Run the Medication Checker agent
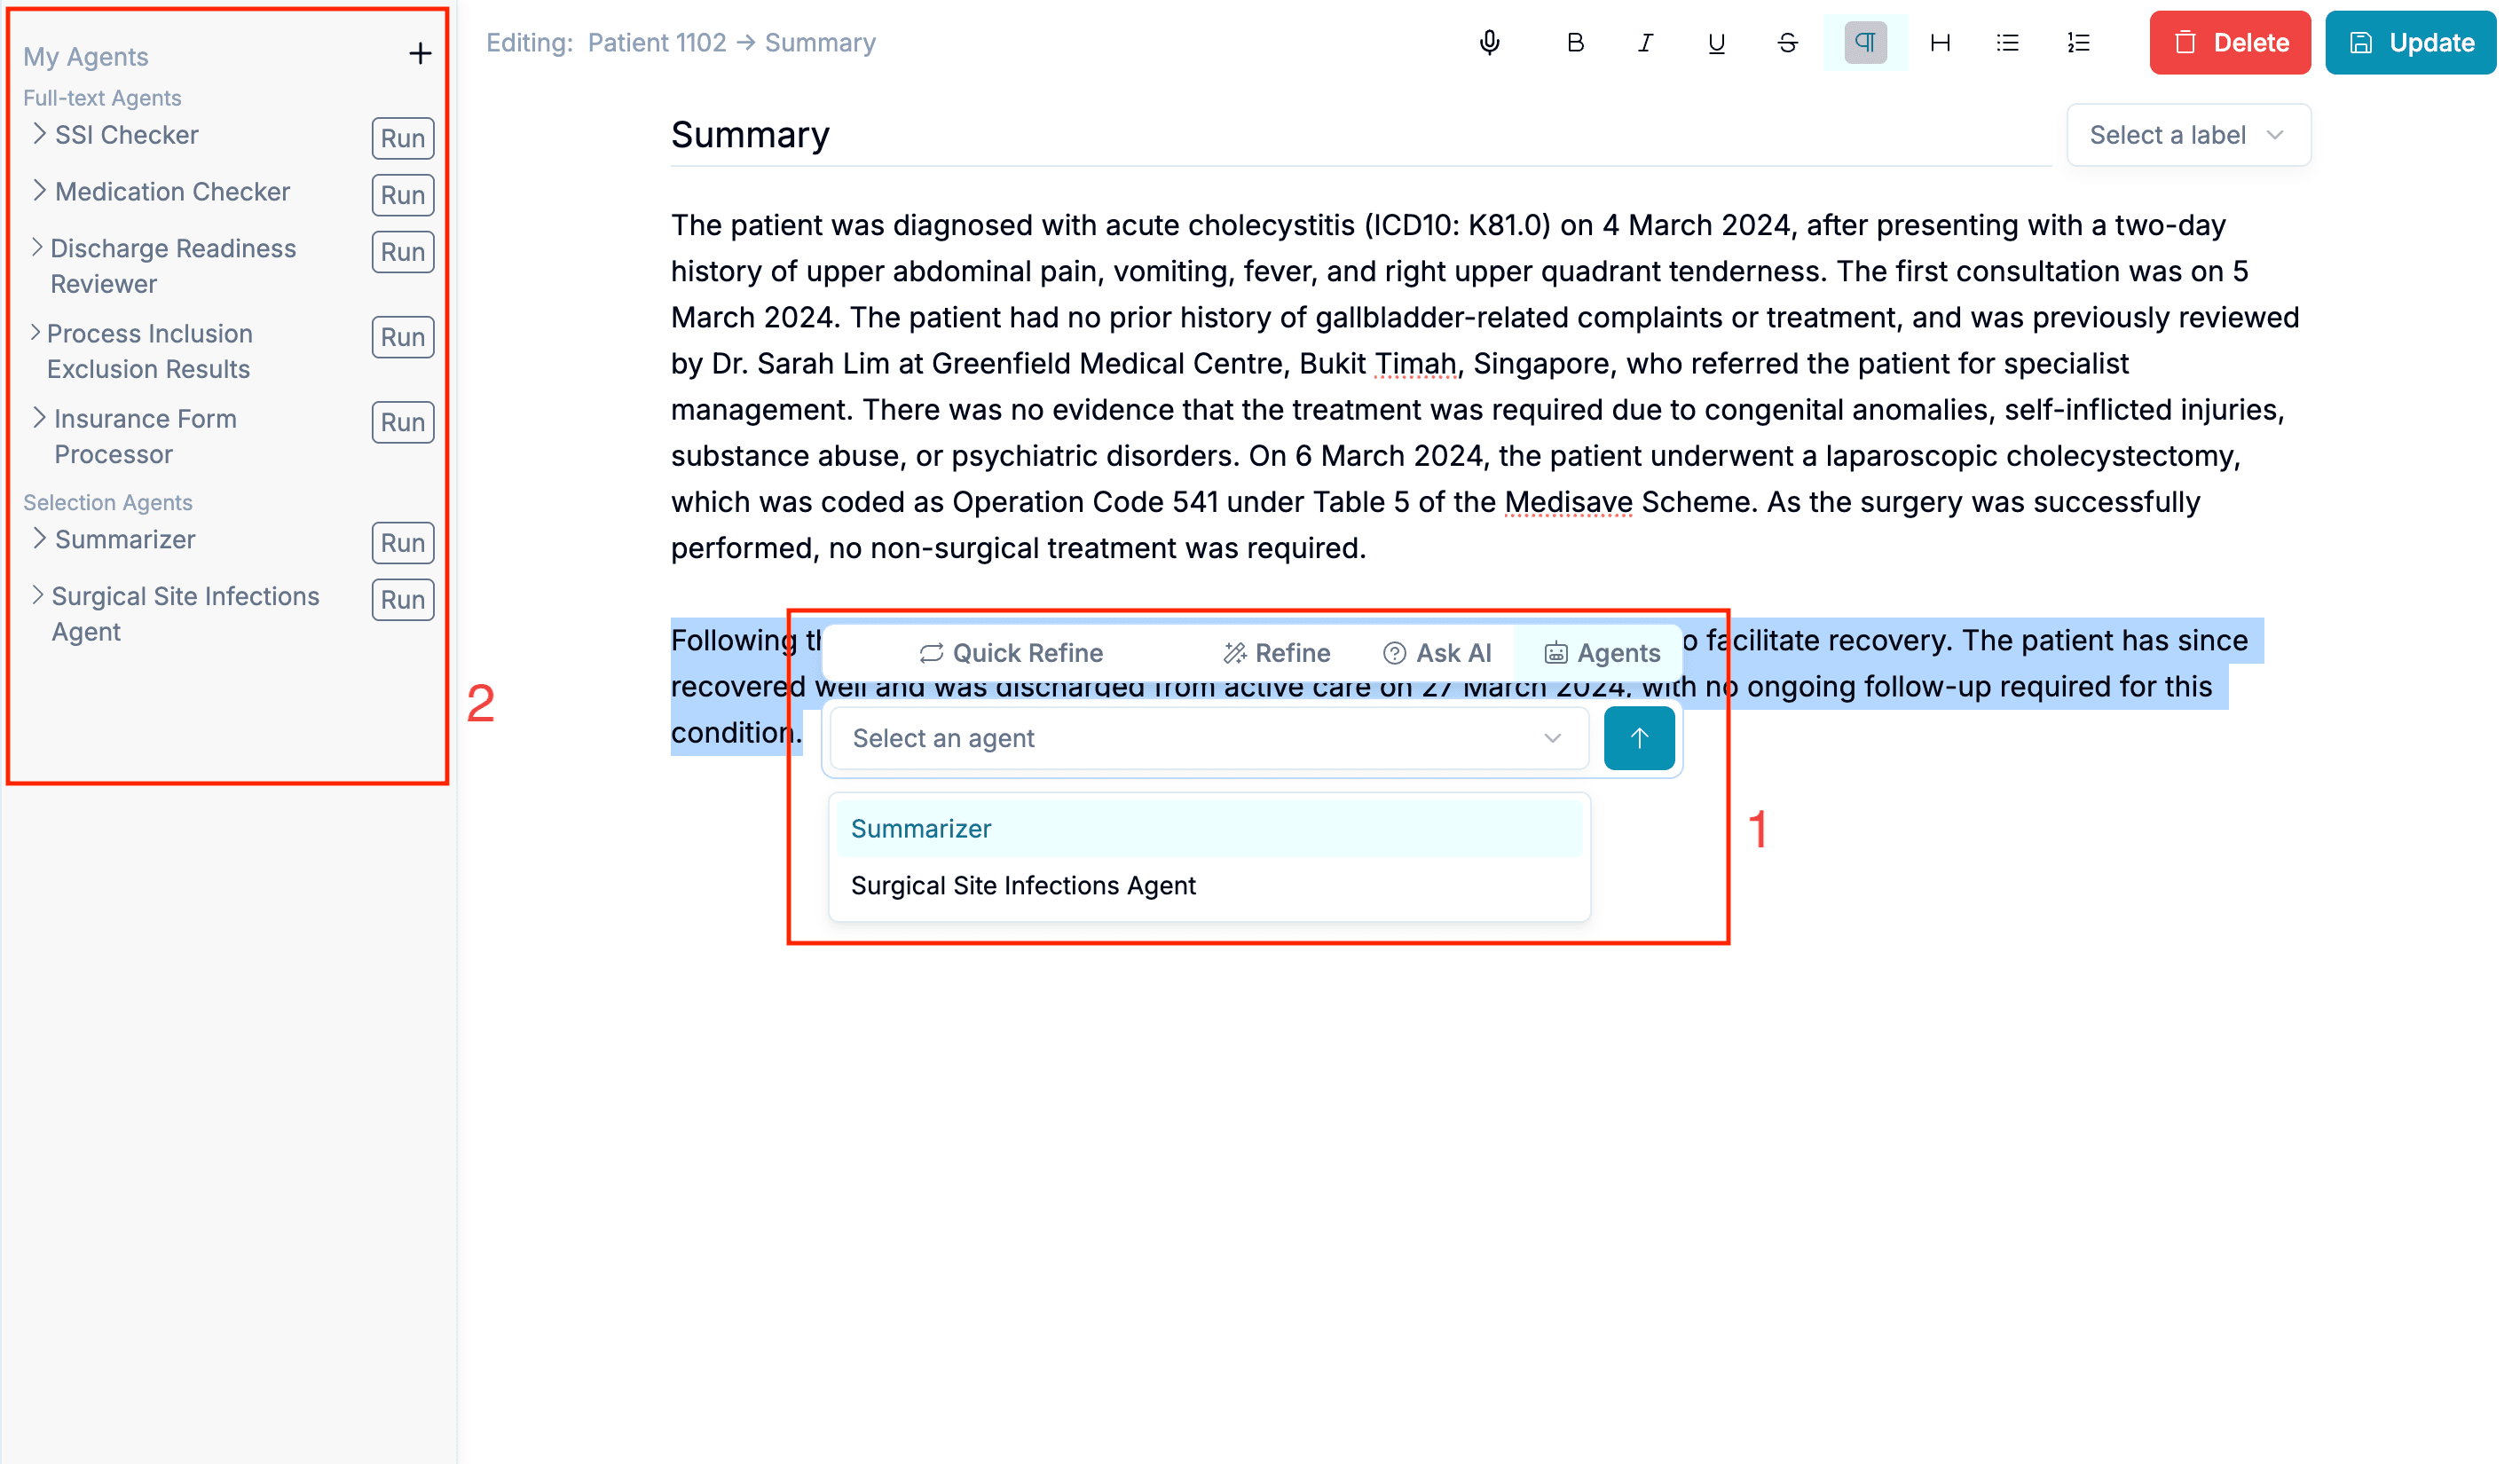The width and height of the screenshot is (2520, 1464). coord(401,194)
